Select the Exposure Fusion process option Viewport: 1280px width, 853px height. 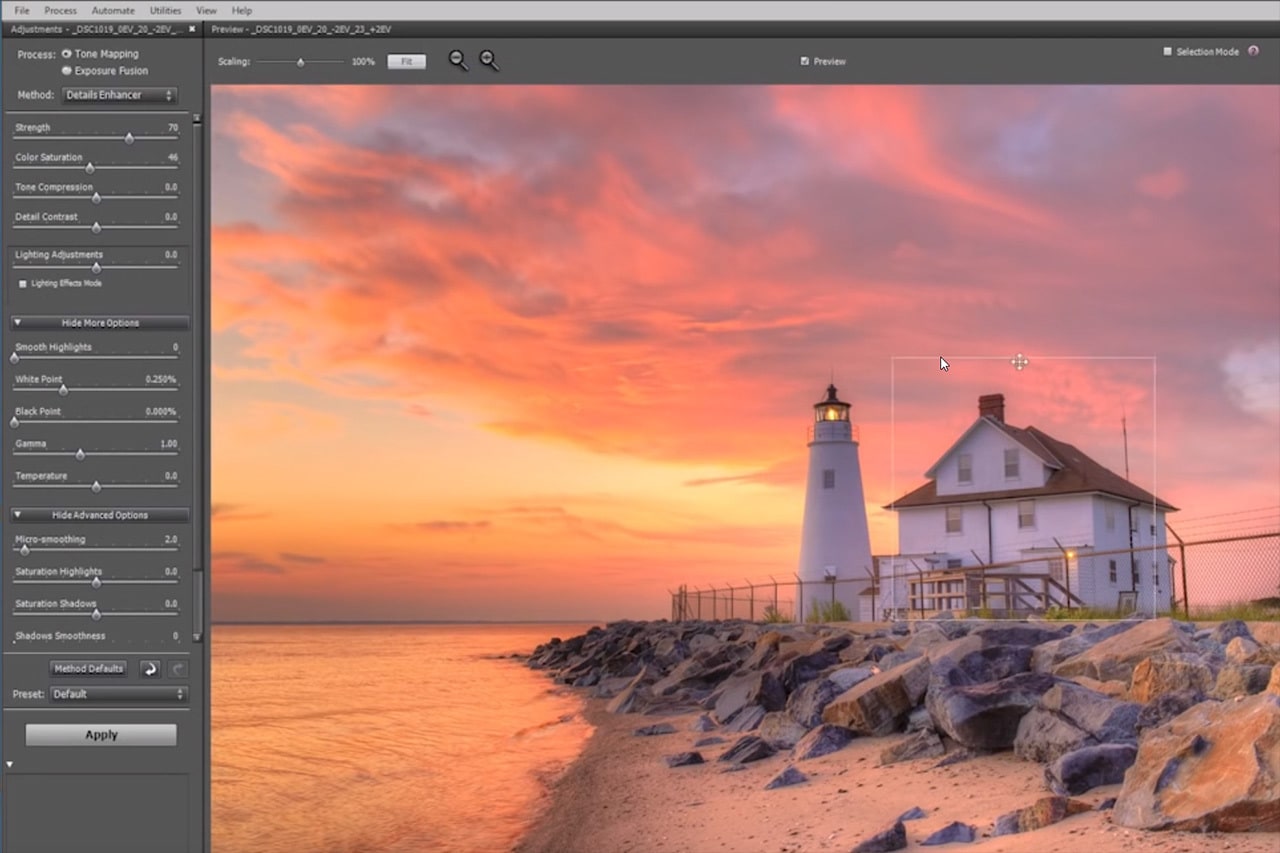pyautogui.click(x=67, y=71)
